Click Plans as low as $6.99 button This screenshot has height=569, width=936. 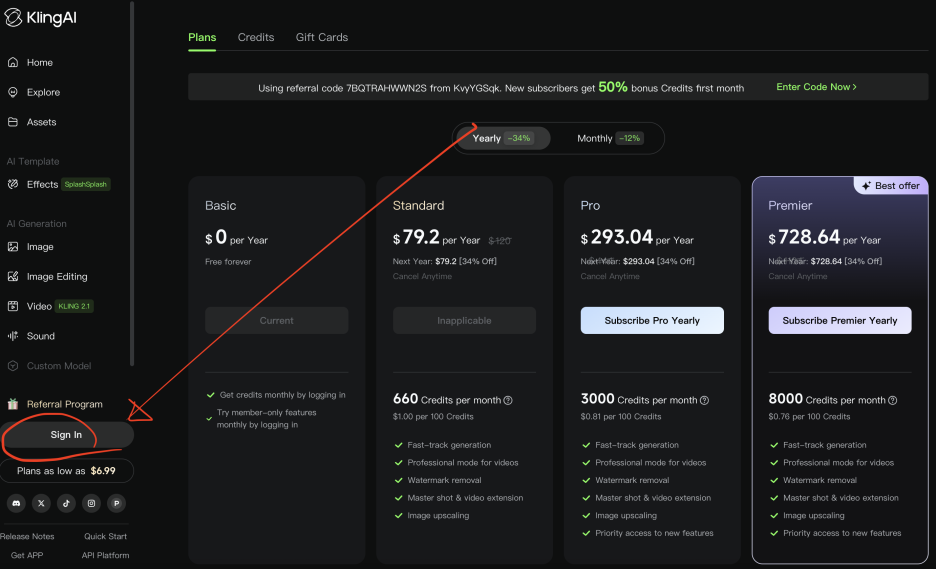(66, 471)
